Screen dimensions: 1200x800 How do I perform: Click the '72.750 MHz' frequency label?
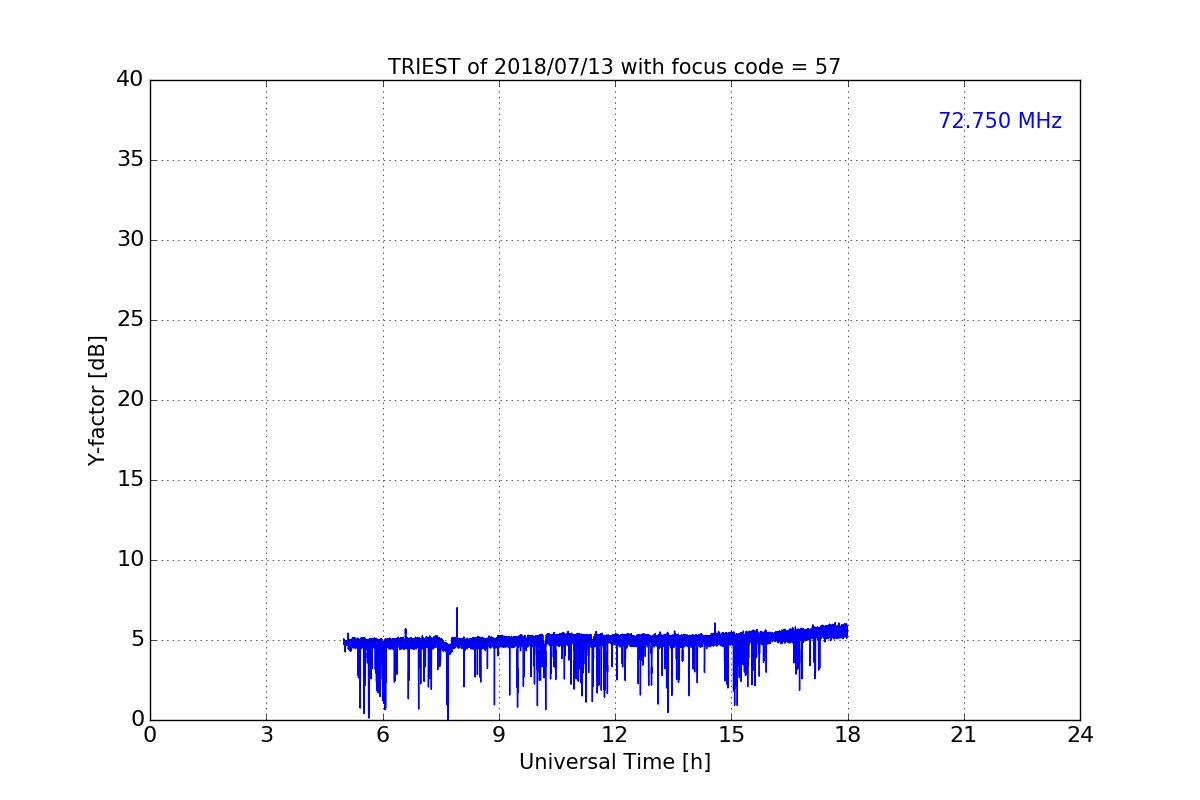[x=1000, y=121]
